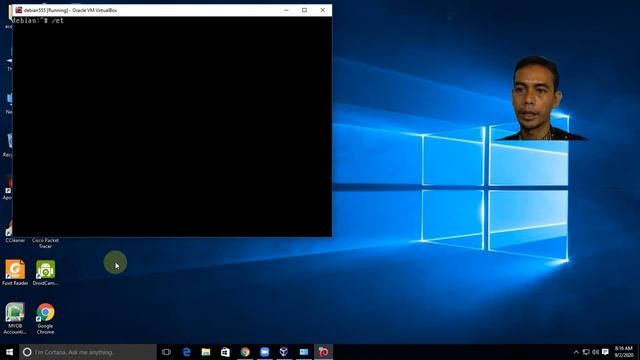Click the webcam overlay of the presenter
Viewport: 640px width, 360px height.
[538, 98]
